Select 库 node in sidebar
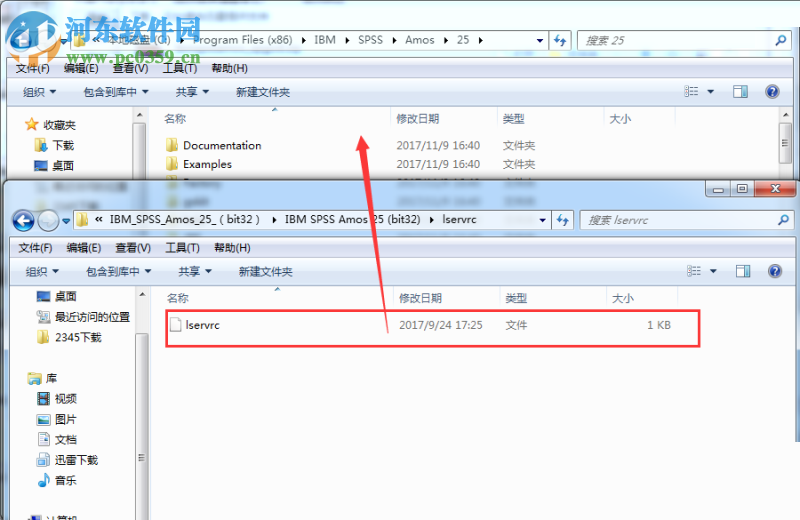Image resolution: width=800 pixels, height=520 pixels. click(42, 378)
